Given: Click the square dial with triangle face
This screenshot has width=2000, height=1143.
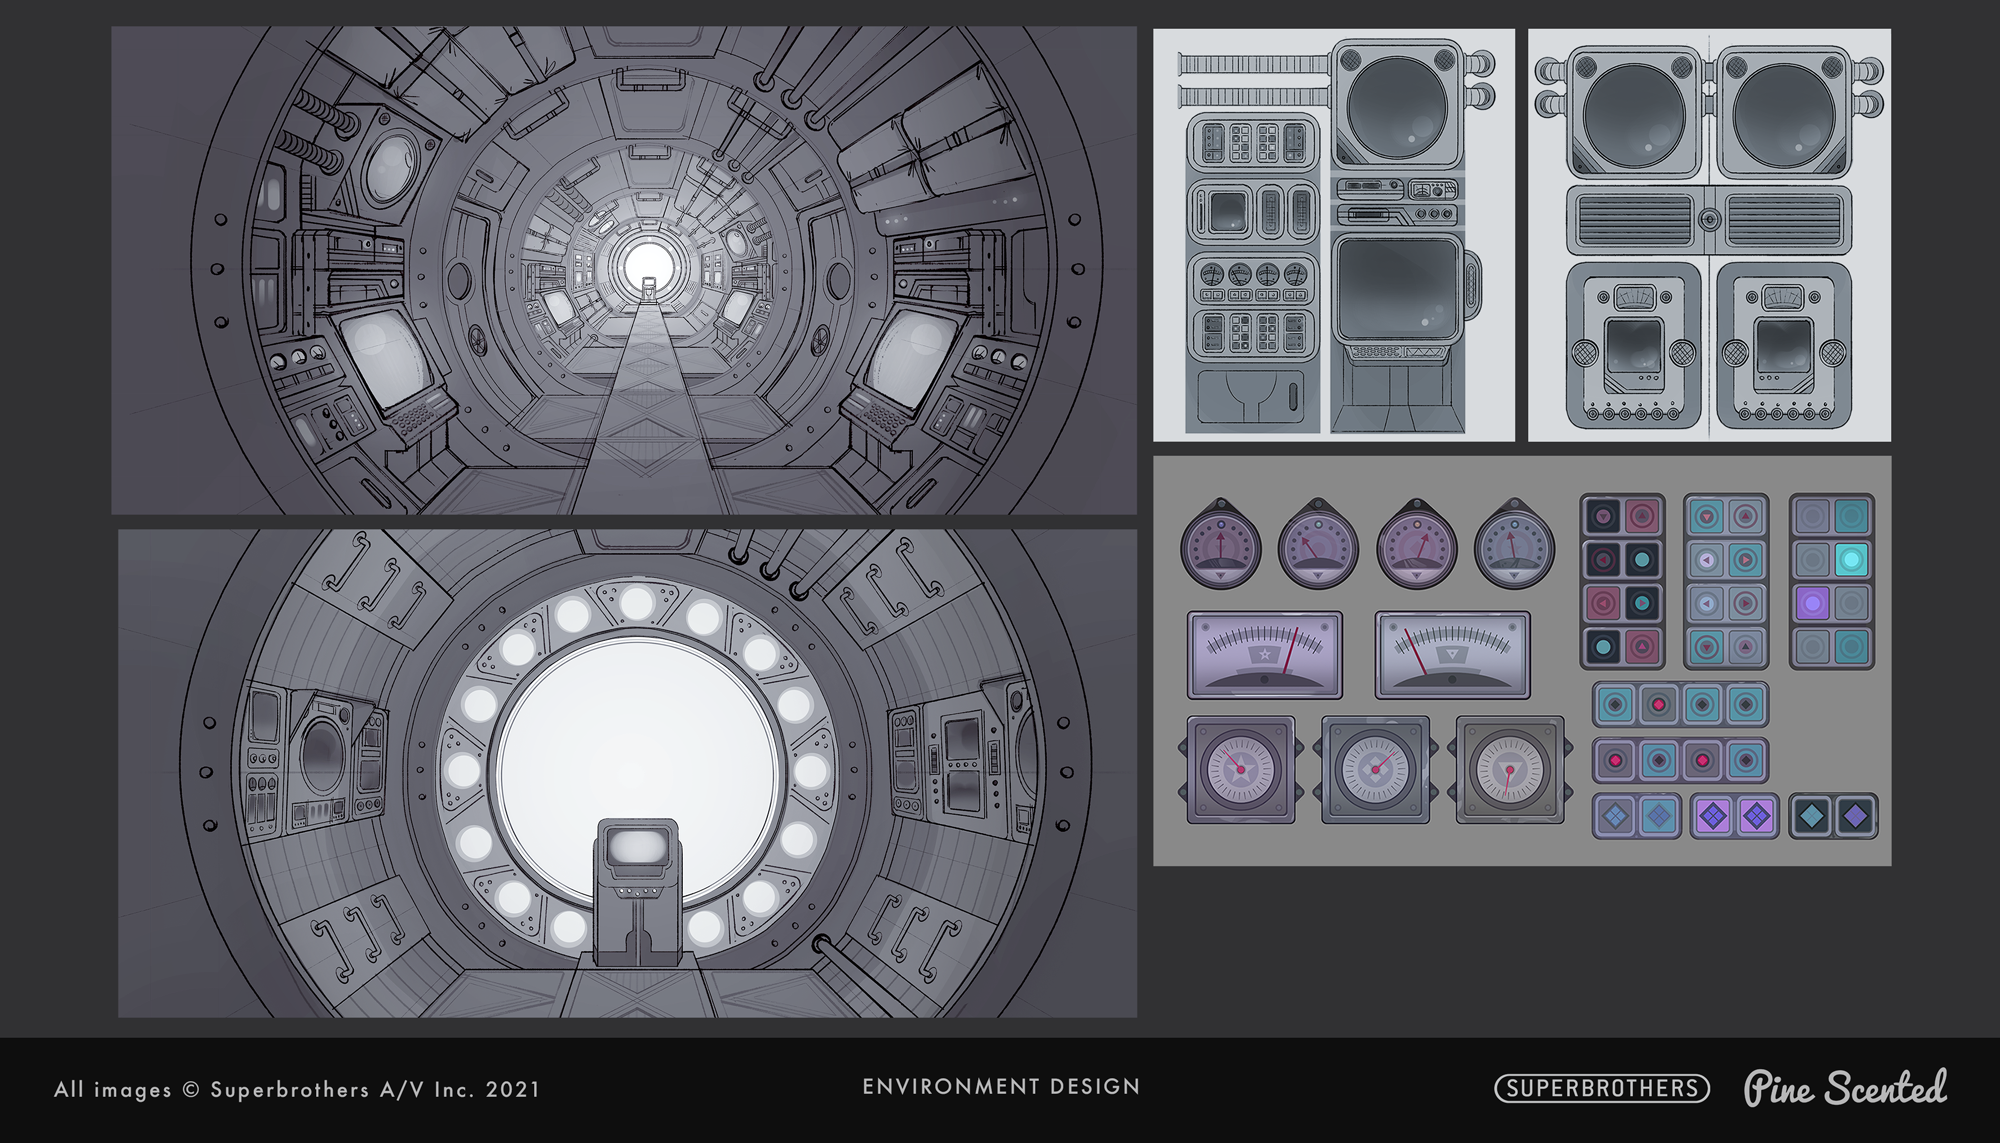Looking at the screenshot, I should click(1510, 769).
